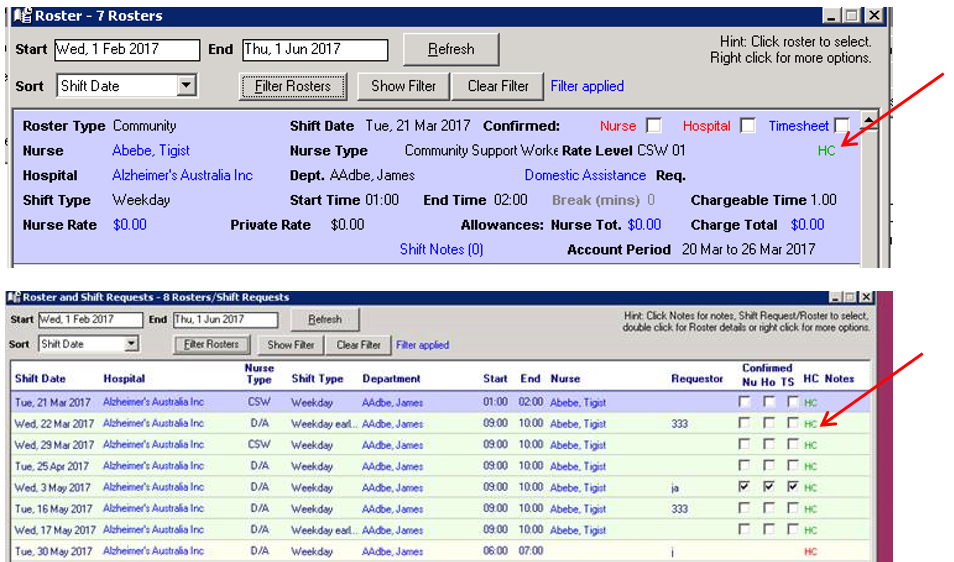
Task: Uncheck TS checkbox for Wed, 3 May 2017 row
Action: (792, 487)
